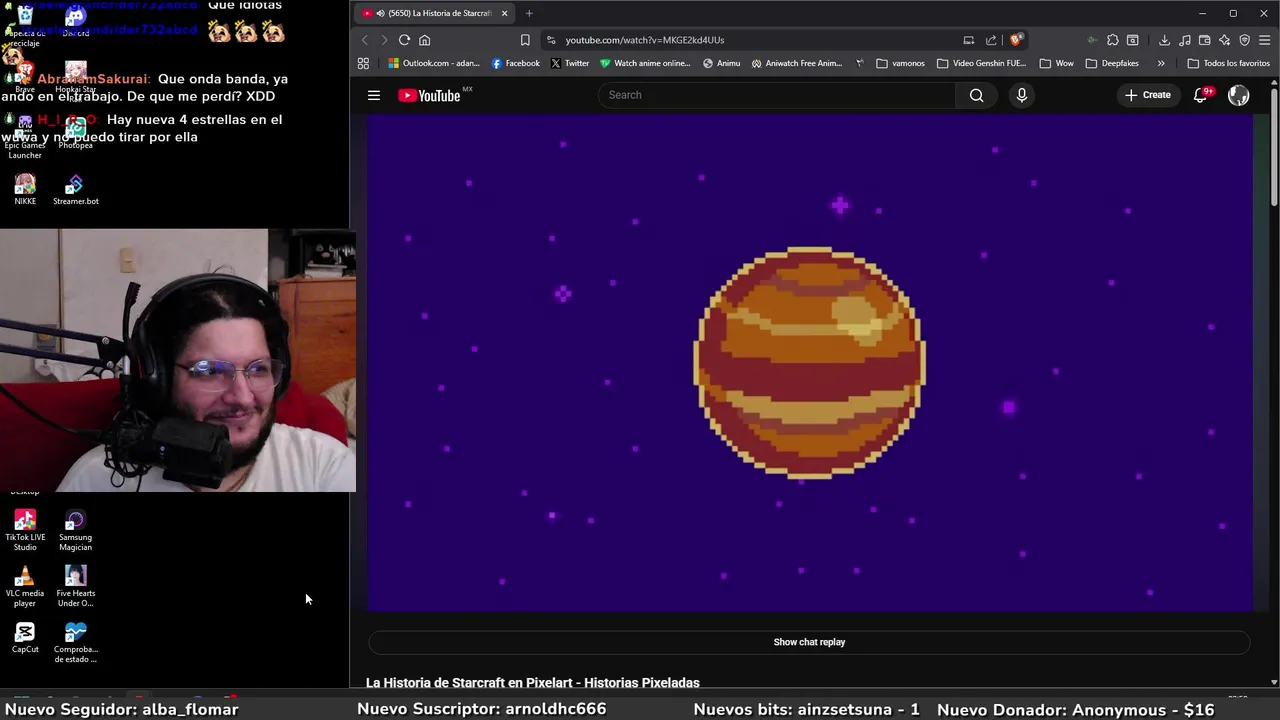Click the video title La Historia de Starcraft
Screen dimensions: 1280x720
point(533,682)
